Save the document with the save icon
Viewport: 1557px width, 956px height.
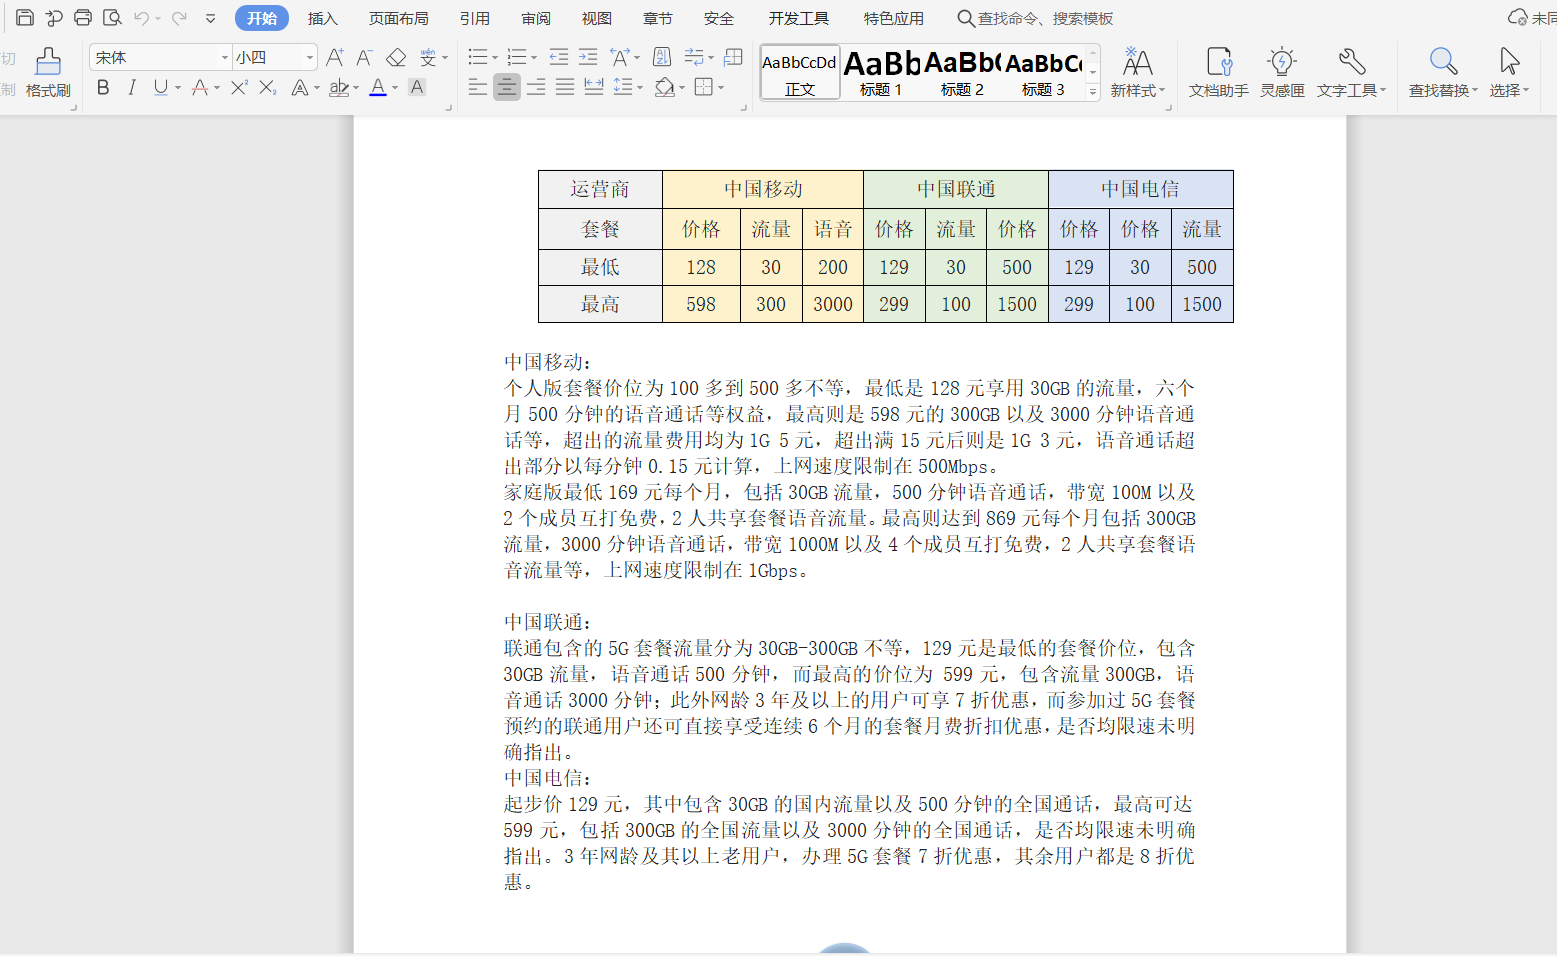tap(25, 18)
